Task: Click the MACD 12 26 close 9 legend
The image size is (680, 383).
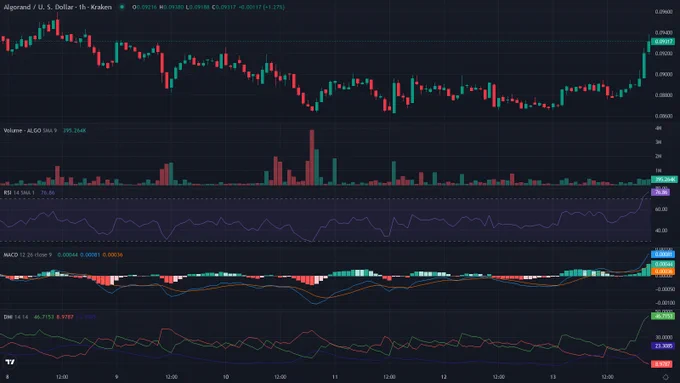Action: 27,255
